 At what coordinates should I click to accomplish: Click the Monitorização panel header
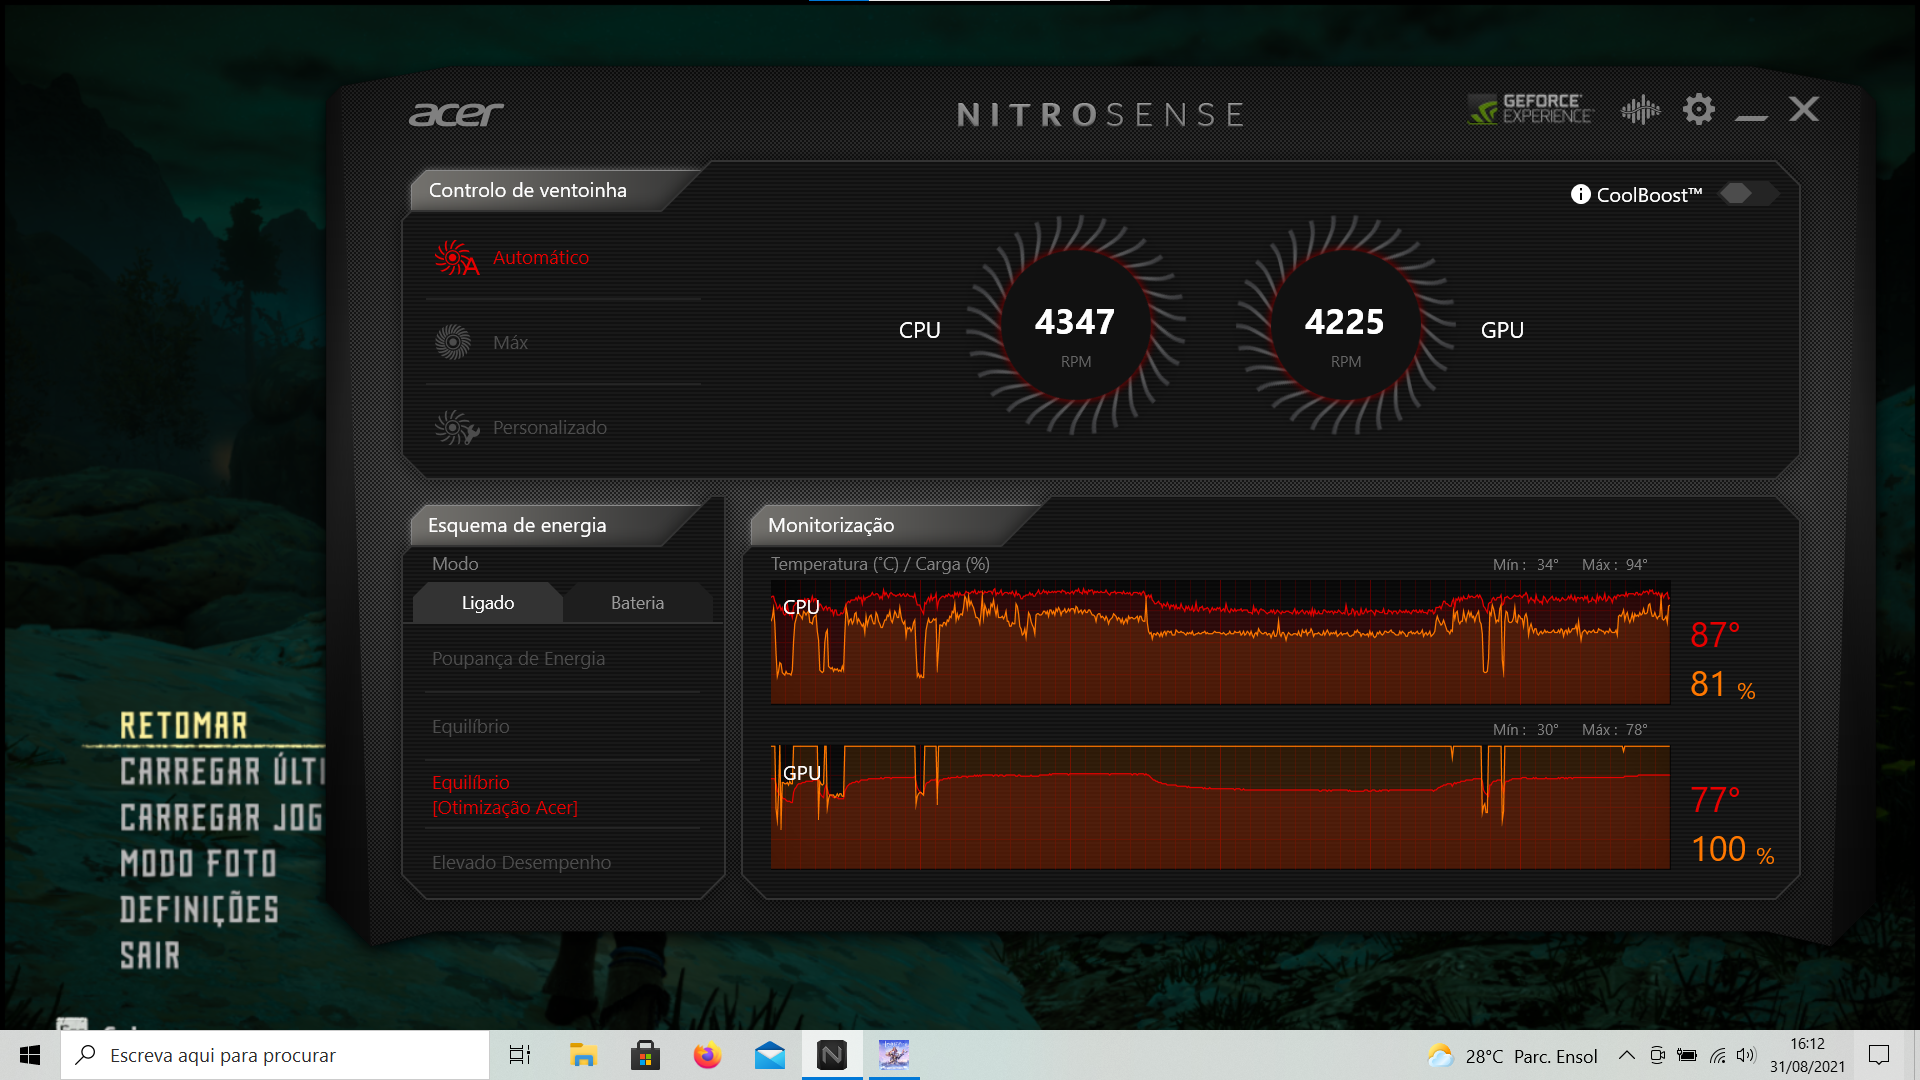831,525
